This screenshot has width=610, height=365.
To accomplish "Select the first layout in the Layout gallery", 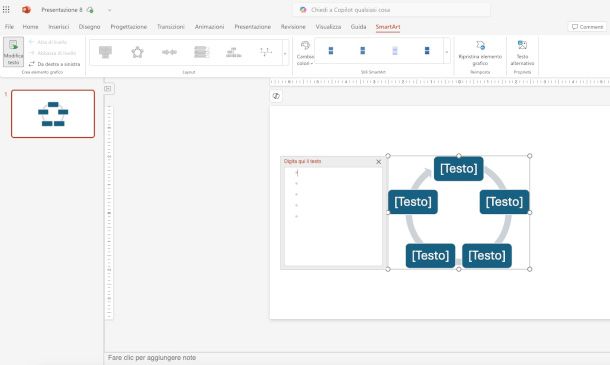I will (x=105, y=52).
